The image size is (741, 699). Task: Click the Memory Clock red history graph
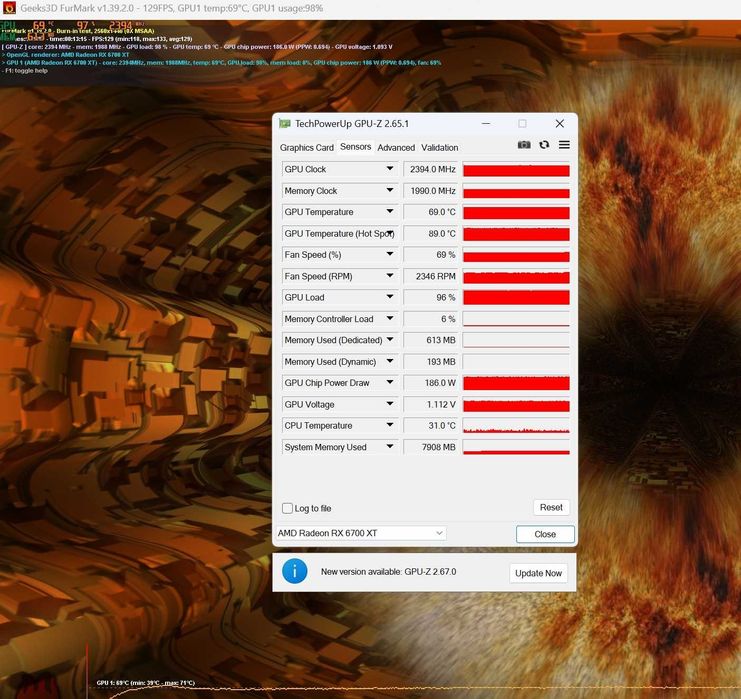516,191
